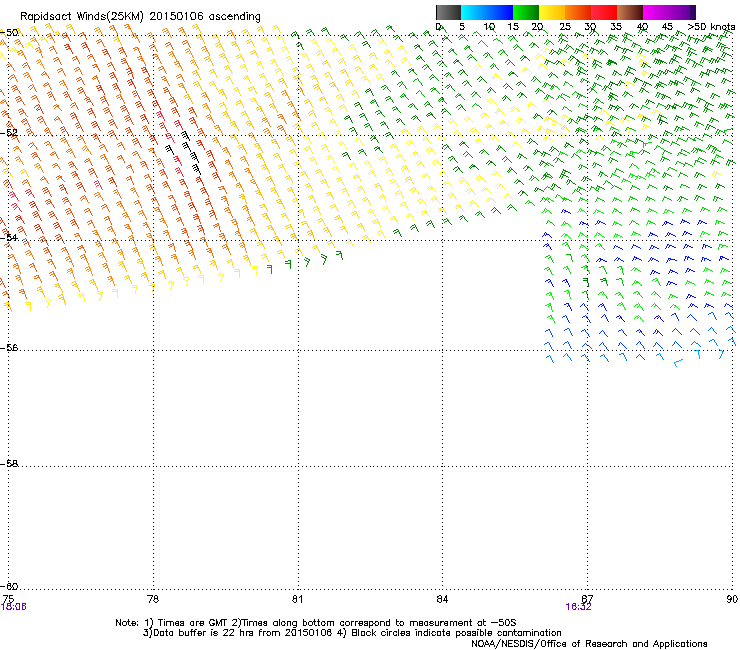Click the cluster of black wind barbs

(x=184, y=152)
